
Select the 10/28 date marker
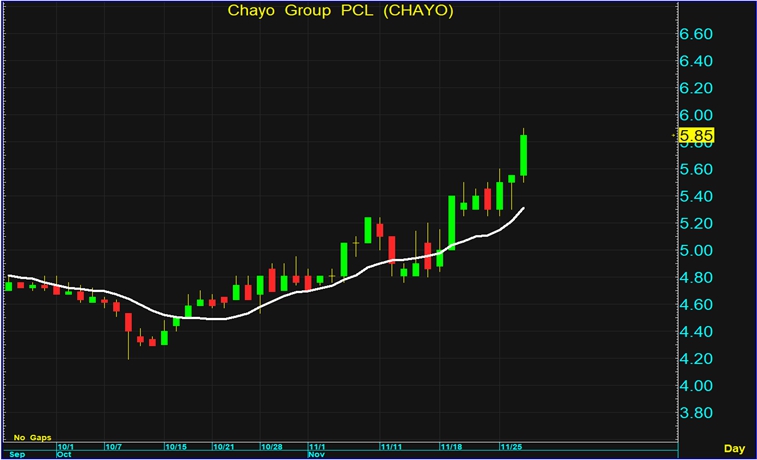(x=271, y=447)
